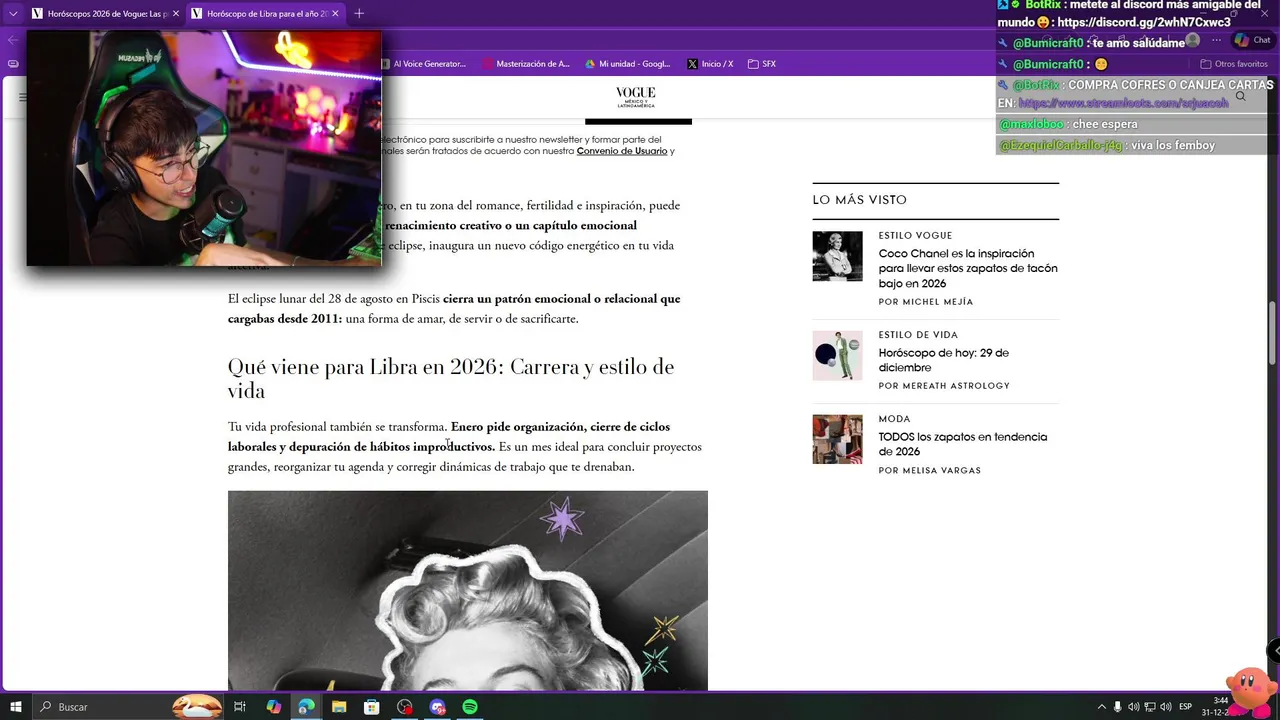
Task: Open the volume control tray icon
Action: tap(1166, 707)
